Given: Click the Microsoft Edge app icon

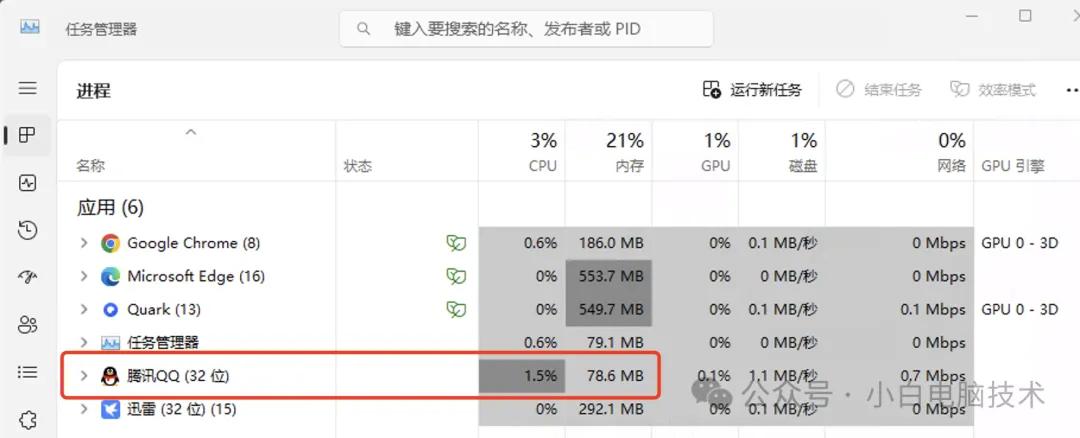Looking at the screenshot, I should [110, 276].
